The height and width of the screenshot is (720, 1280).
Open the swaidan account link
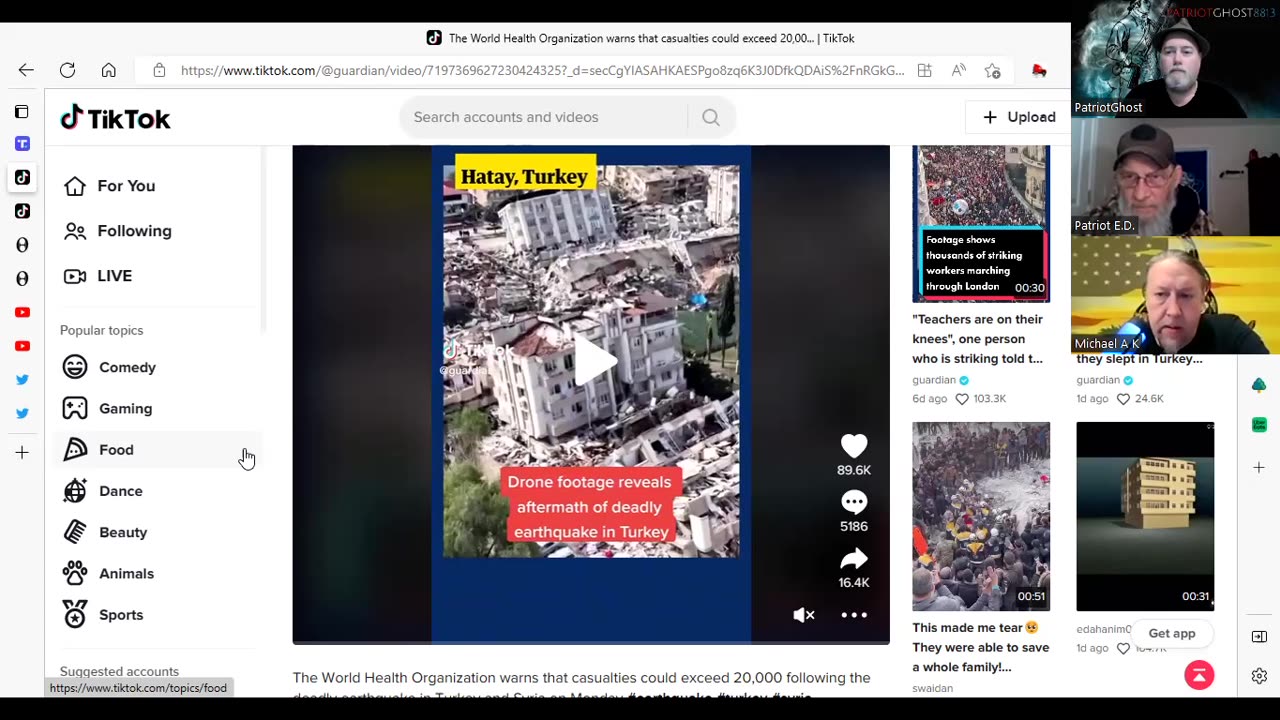(x=933, y=688)
